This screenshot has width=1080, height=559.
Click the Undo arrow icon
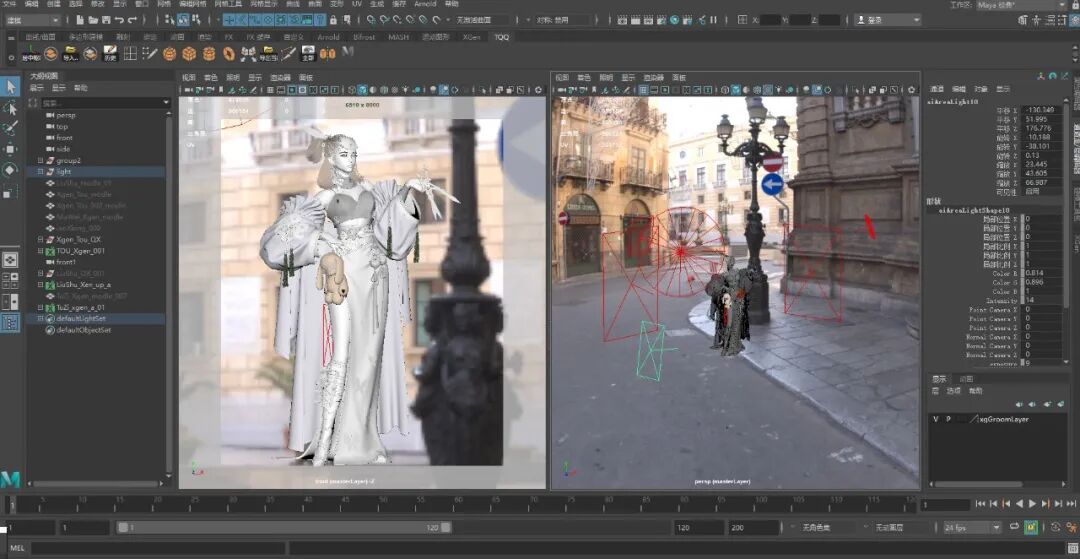(x=120, y=20)
